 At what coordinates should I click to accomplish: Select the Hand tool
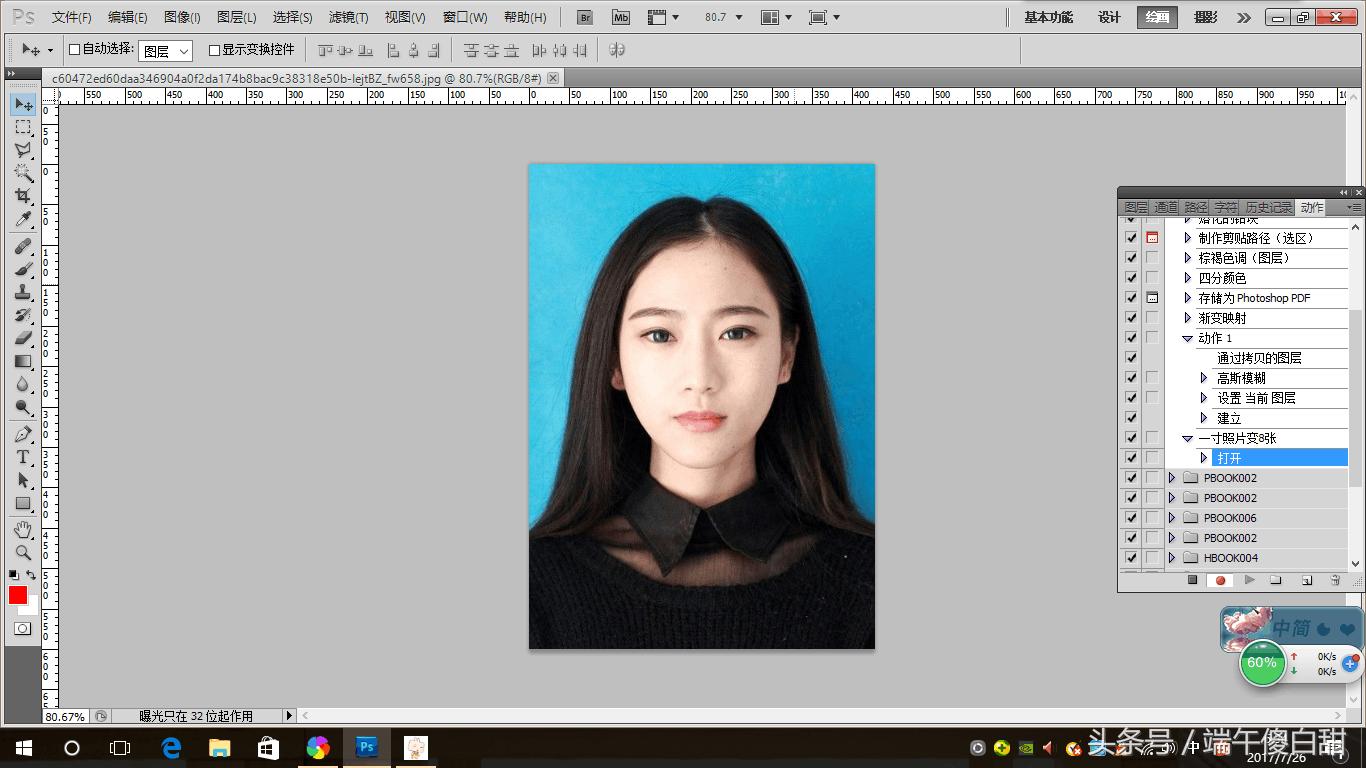pos(23,529)
